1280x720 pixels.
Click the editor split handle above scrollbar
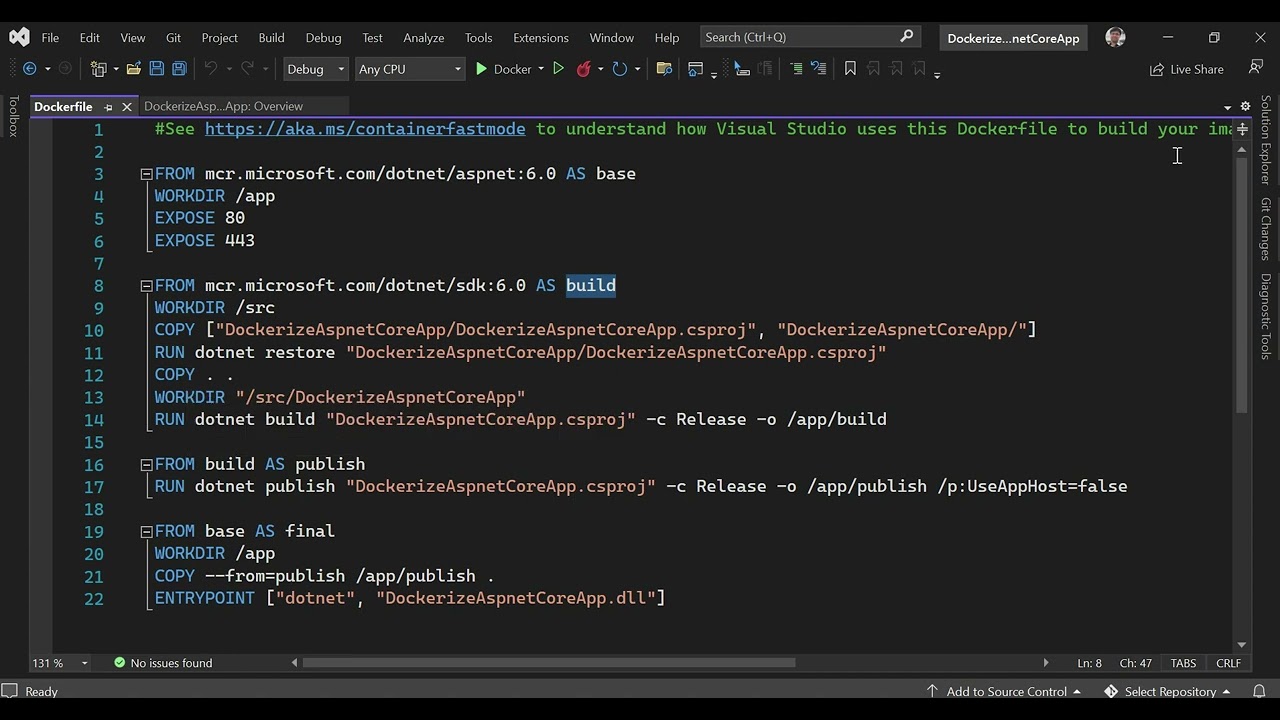coord(1242,129)
